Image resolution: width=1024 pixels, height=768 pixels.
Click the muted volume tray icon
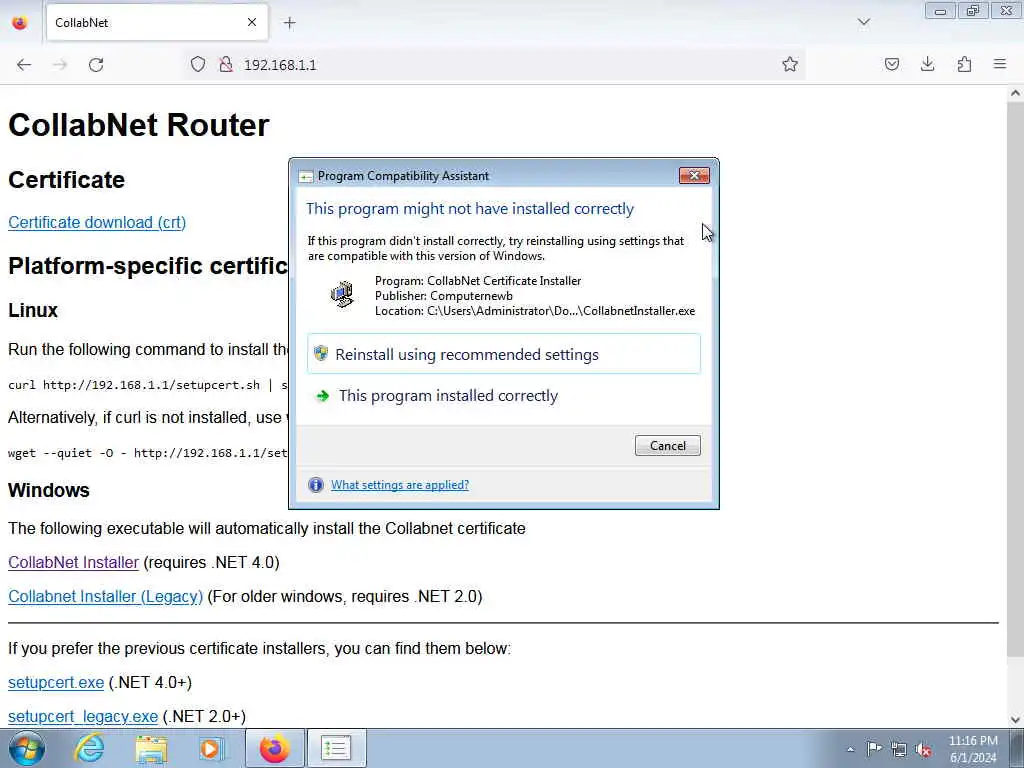pos(923,750)
